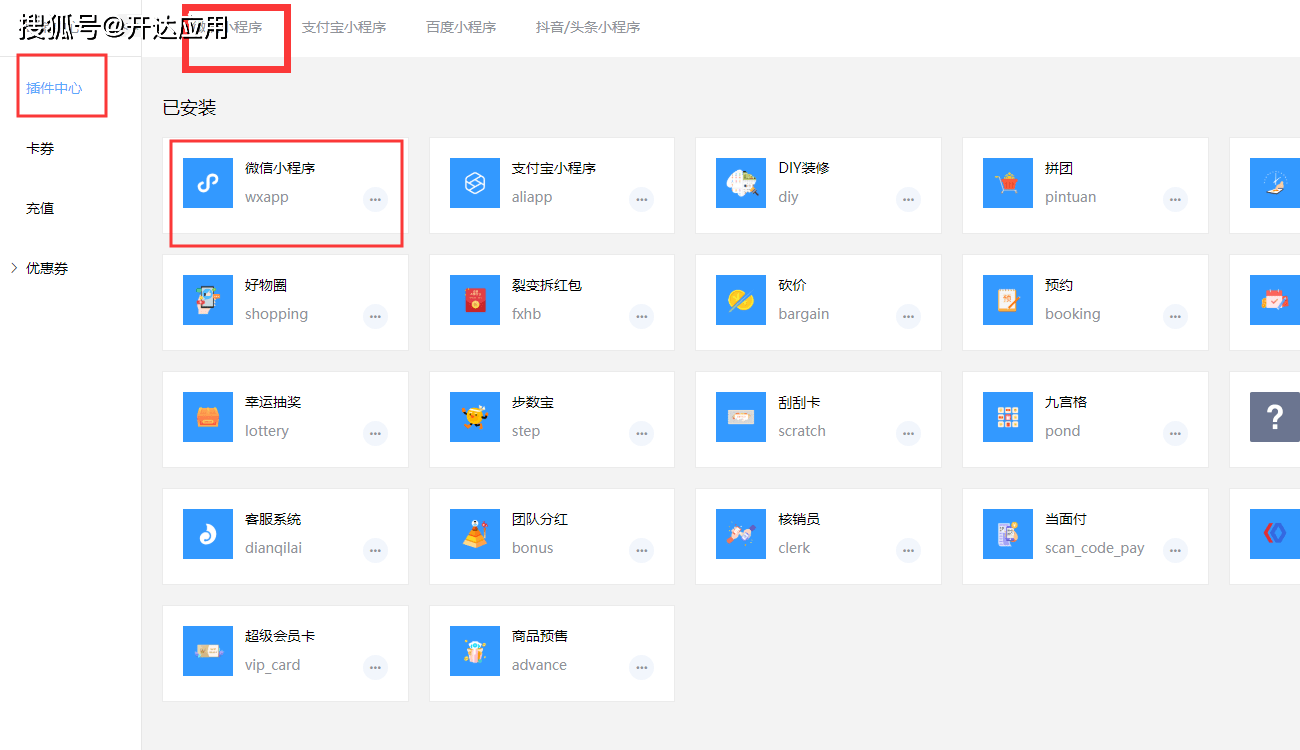Screen dimensions: 1300x750
Task: Open more options for 幸运抽奖
Action: point(375,433)
